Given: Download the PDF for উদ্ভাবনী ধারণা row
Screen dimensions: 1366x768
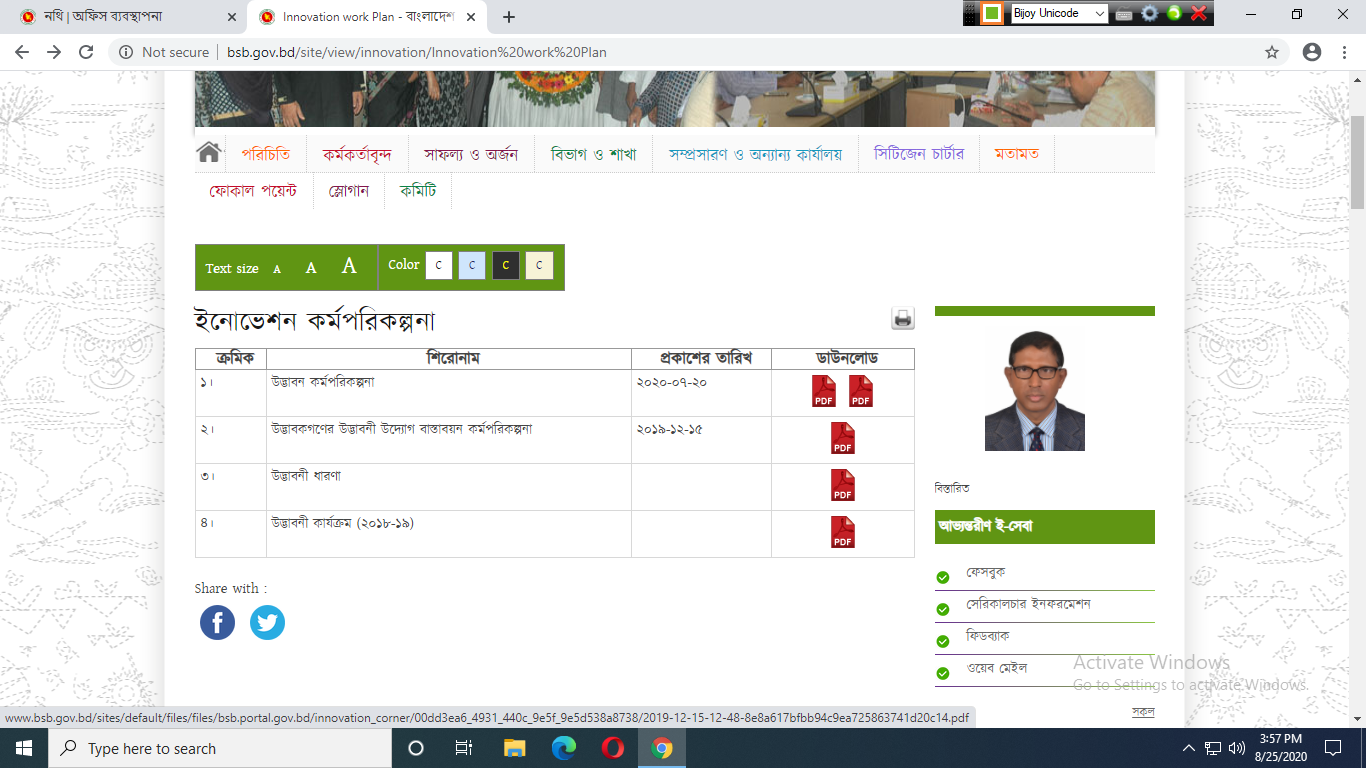Looking at the screenshot, I should coord(843,485).
